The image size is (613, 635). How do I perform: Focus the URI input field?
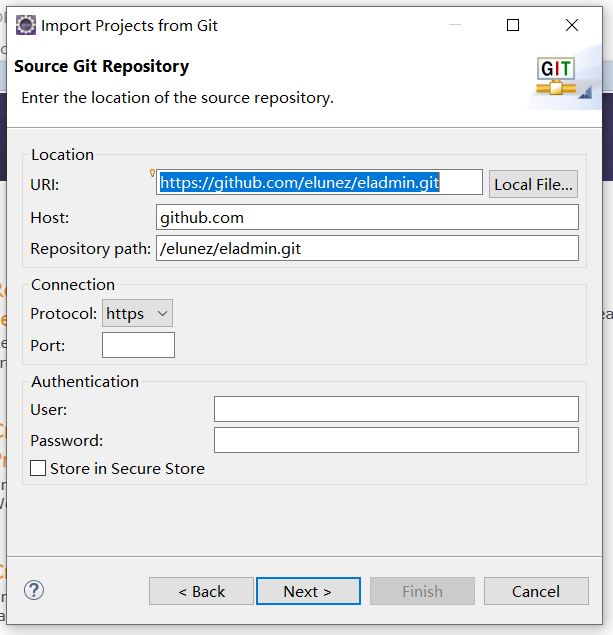(x=319, y=182)
